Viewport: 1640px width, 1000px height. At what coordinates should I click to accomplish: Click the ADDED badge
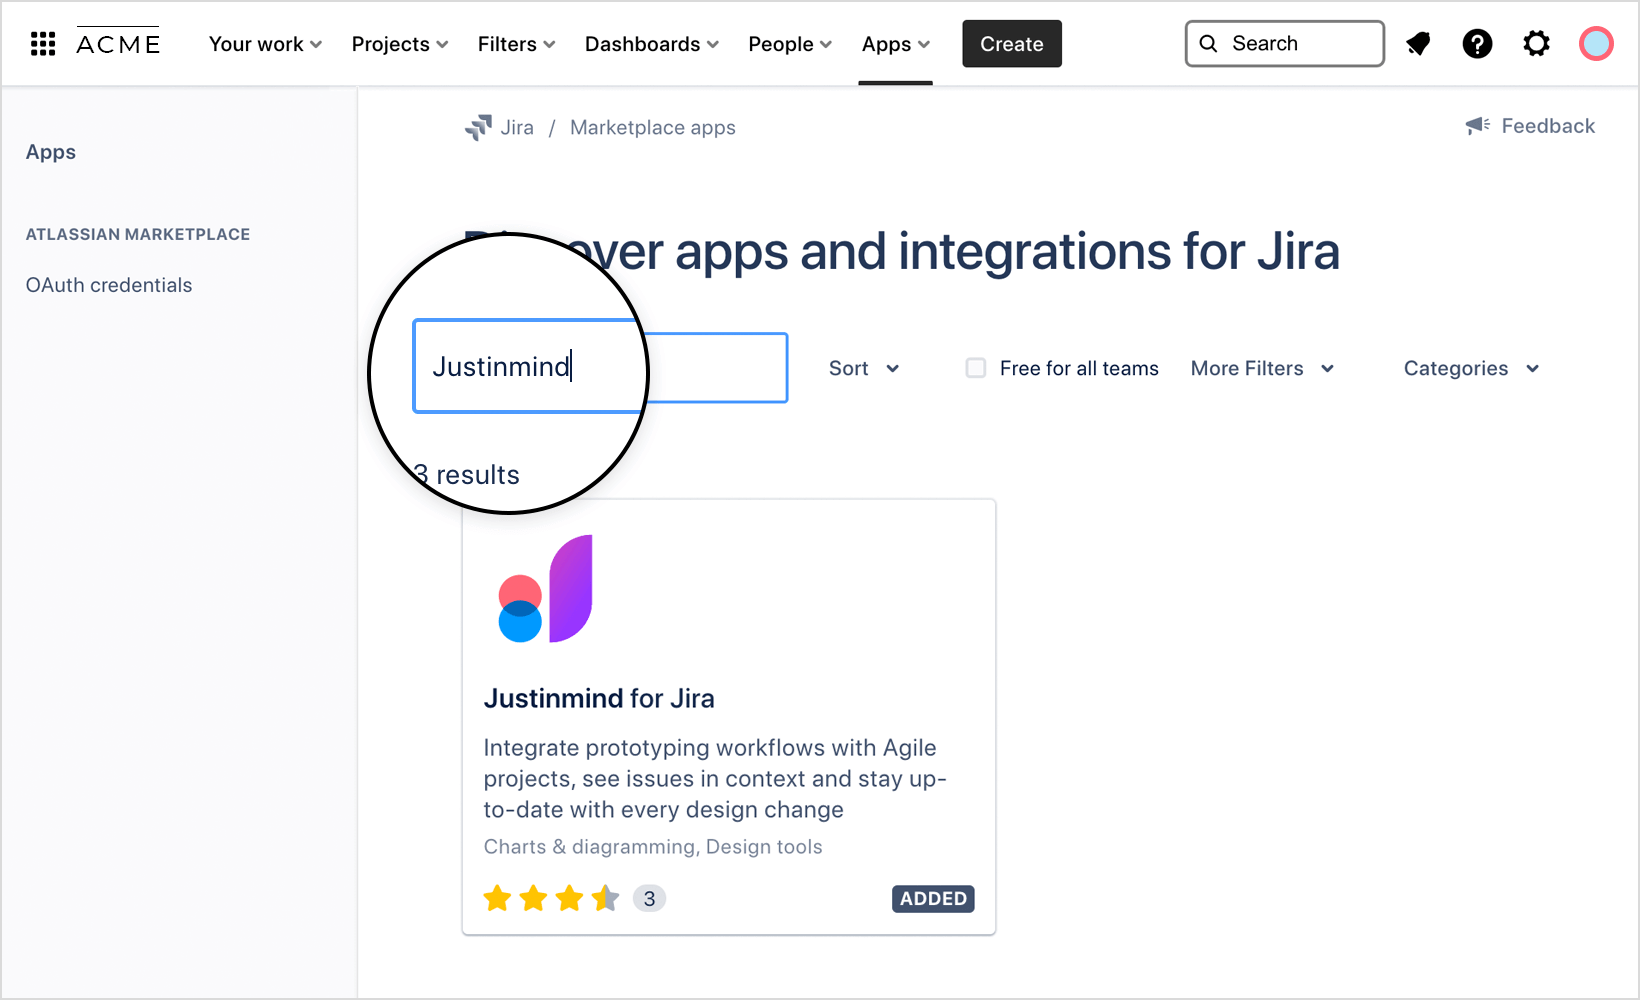tap(933, 898)
